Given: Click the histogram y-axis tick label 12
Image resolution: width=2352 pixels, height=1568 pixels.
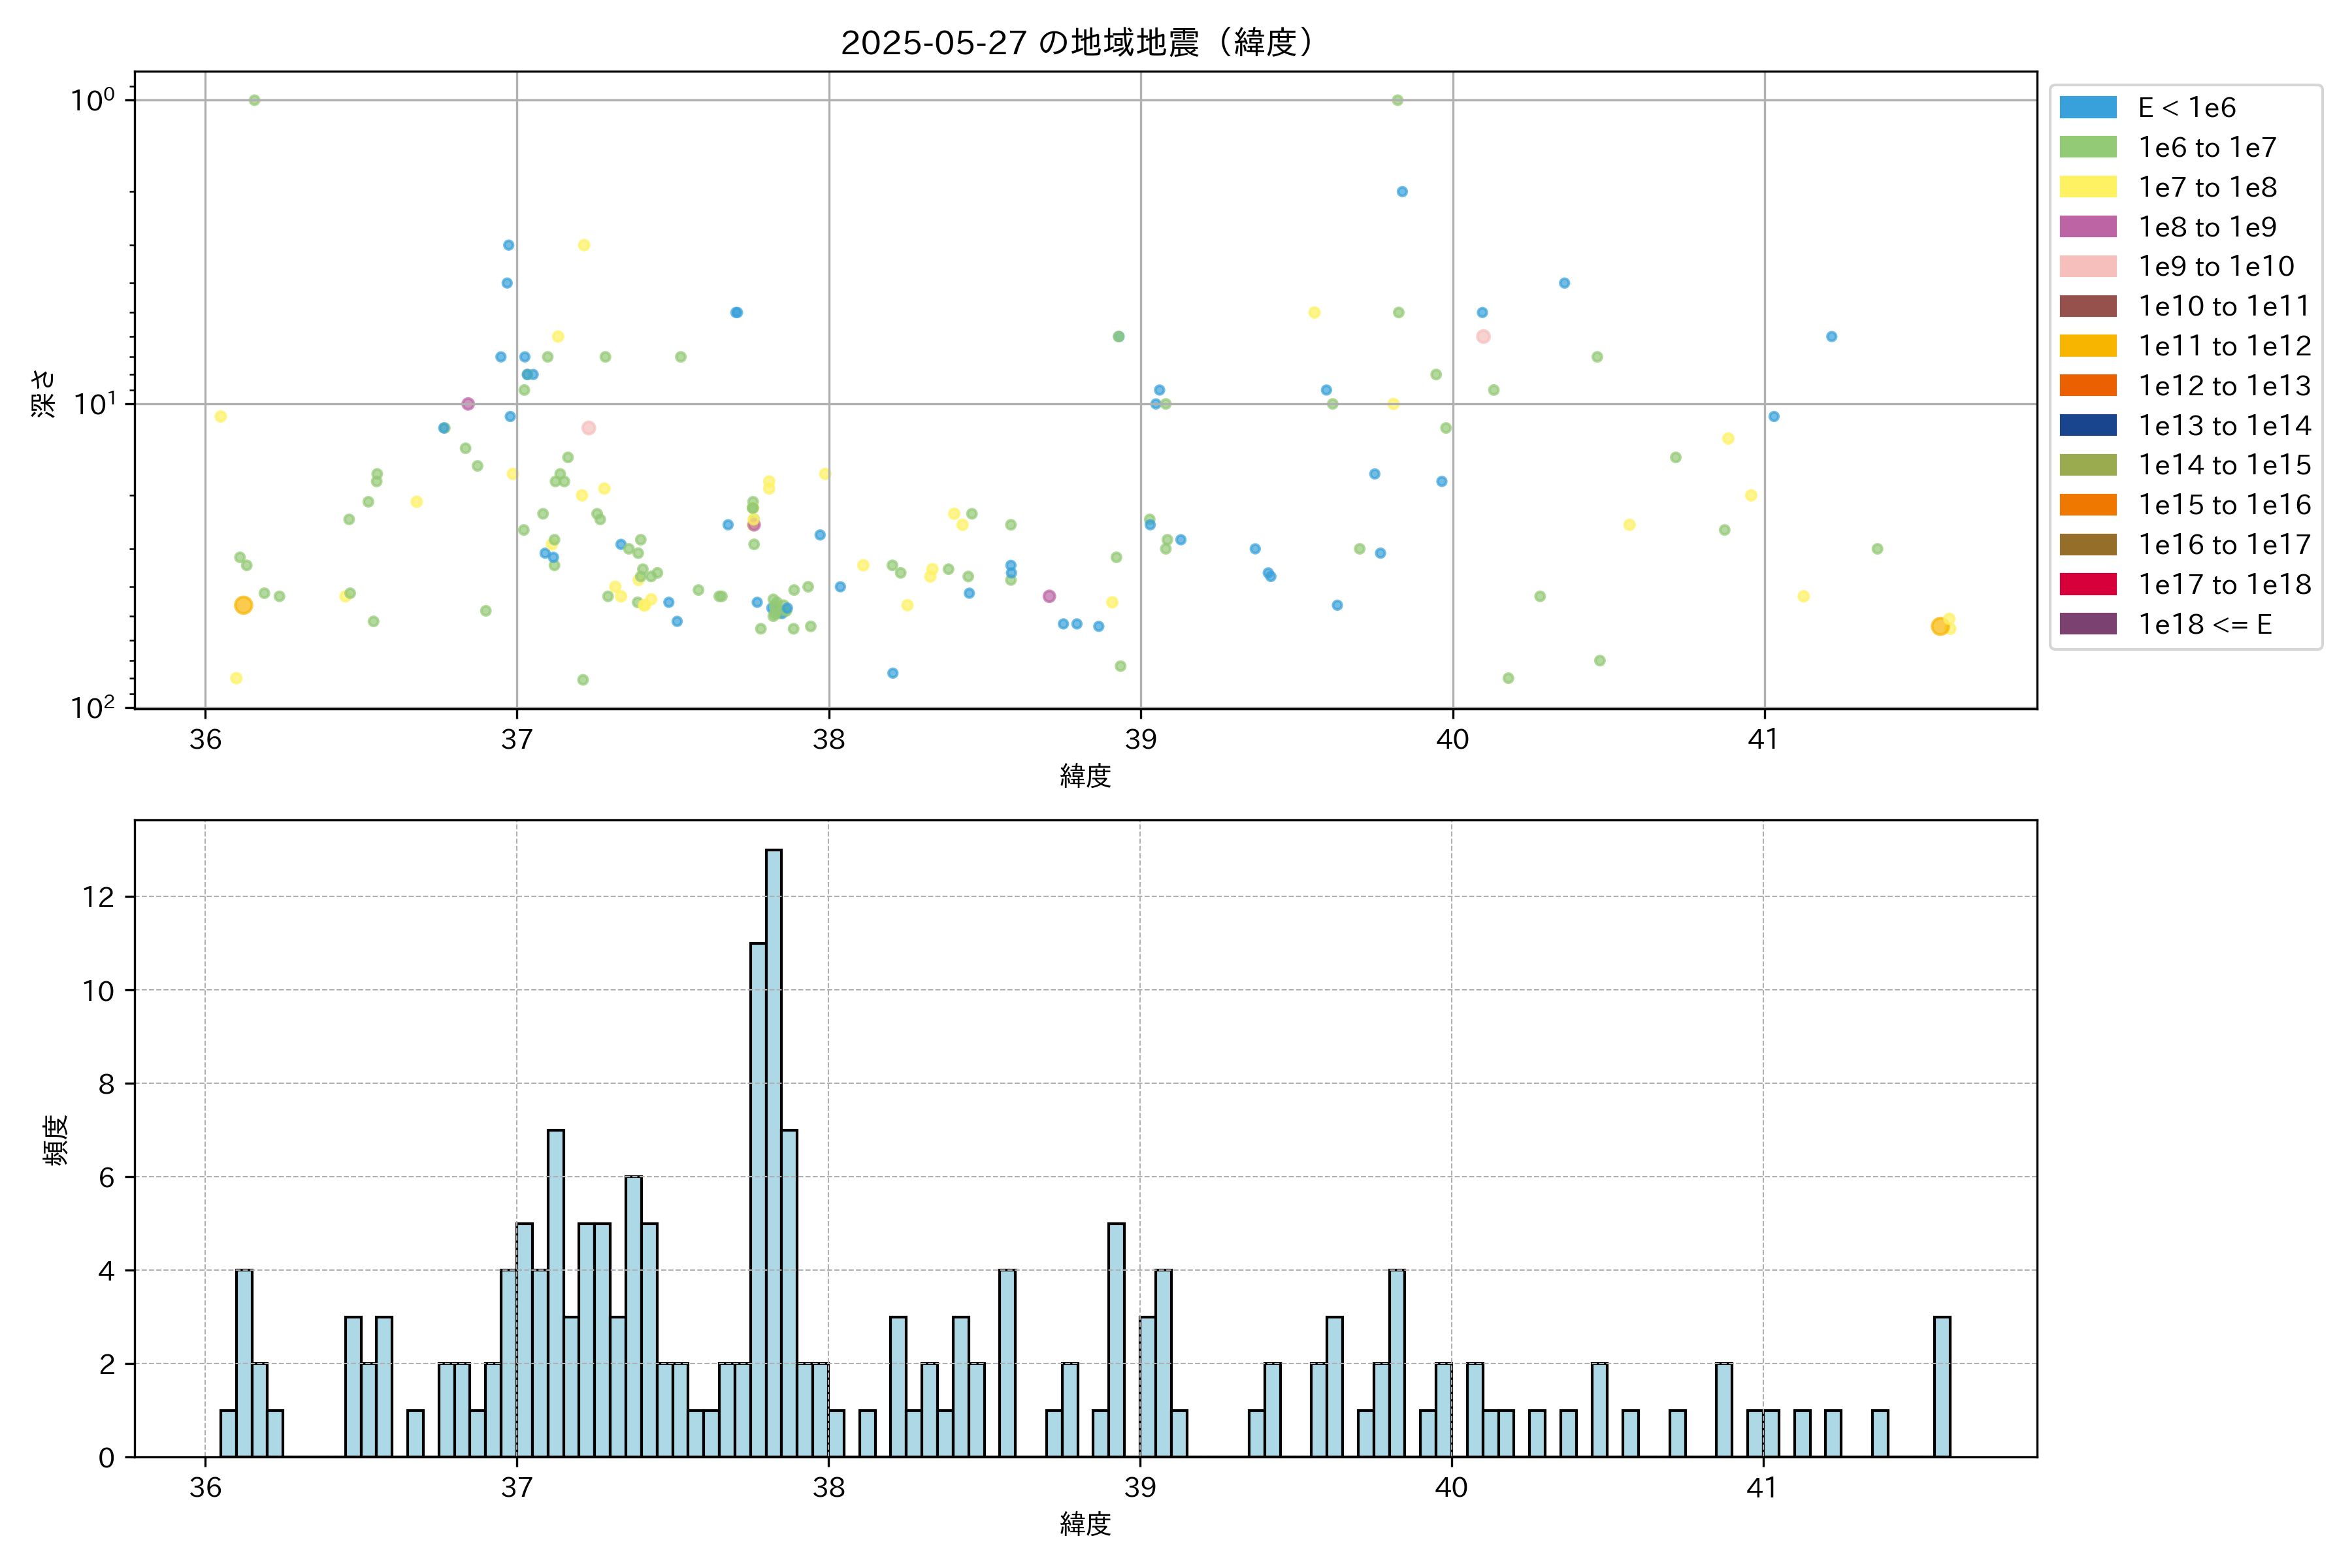Looking at the screenshot, I should pos(99,897).
